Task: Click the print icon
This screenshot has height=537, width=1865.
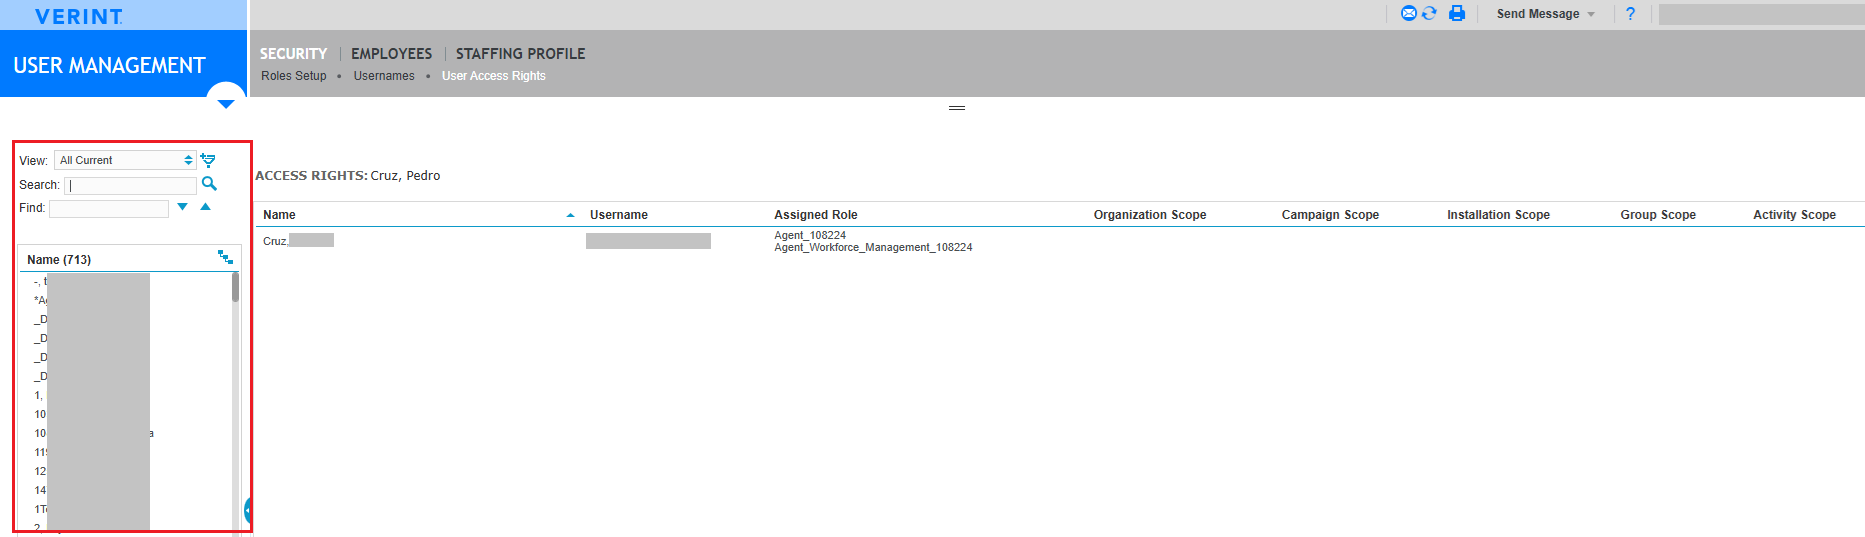Action: pyautogui.click(x=1457, y=13)
